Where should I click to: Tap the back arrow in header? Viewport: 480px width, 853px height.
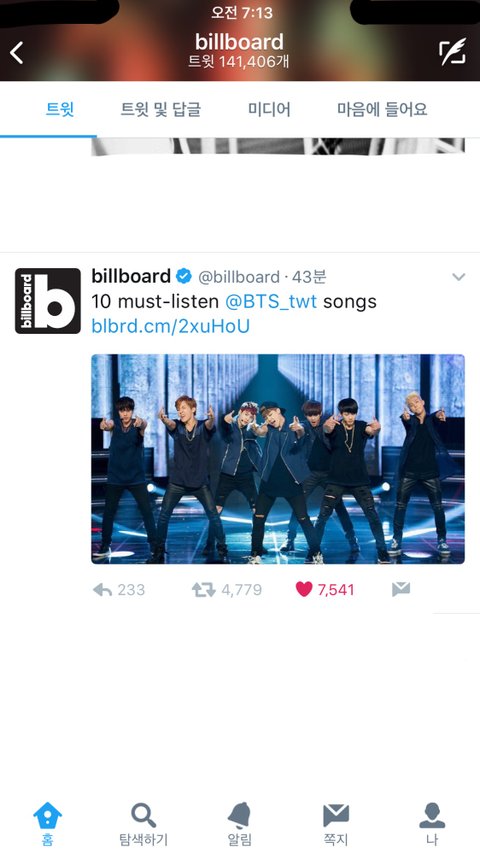pos(17,53)
